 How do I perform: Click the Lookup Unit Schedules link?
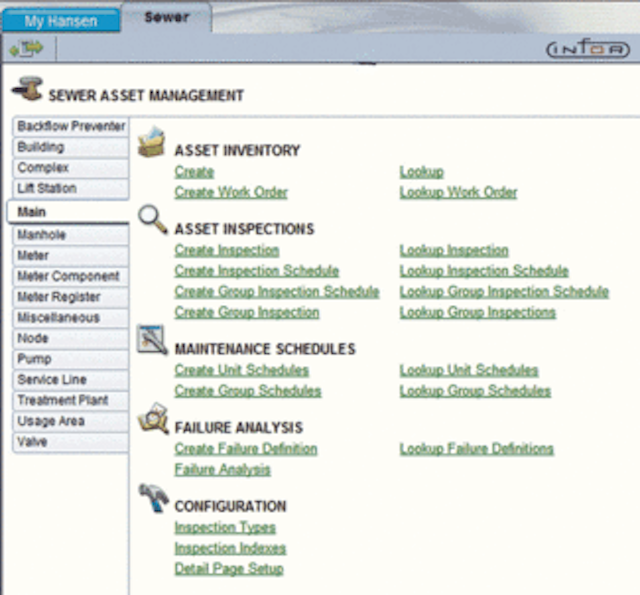tap(469, 370)
